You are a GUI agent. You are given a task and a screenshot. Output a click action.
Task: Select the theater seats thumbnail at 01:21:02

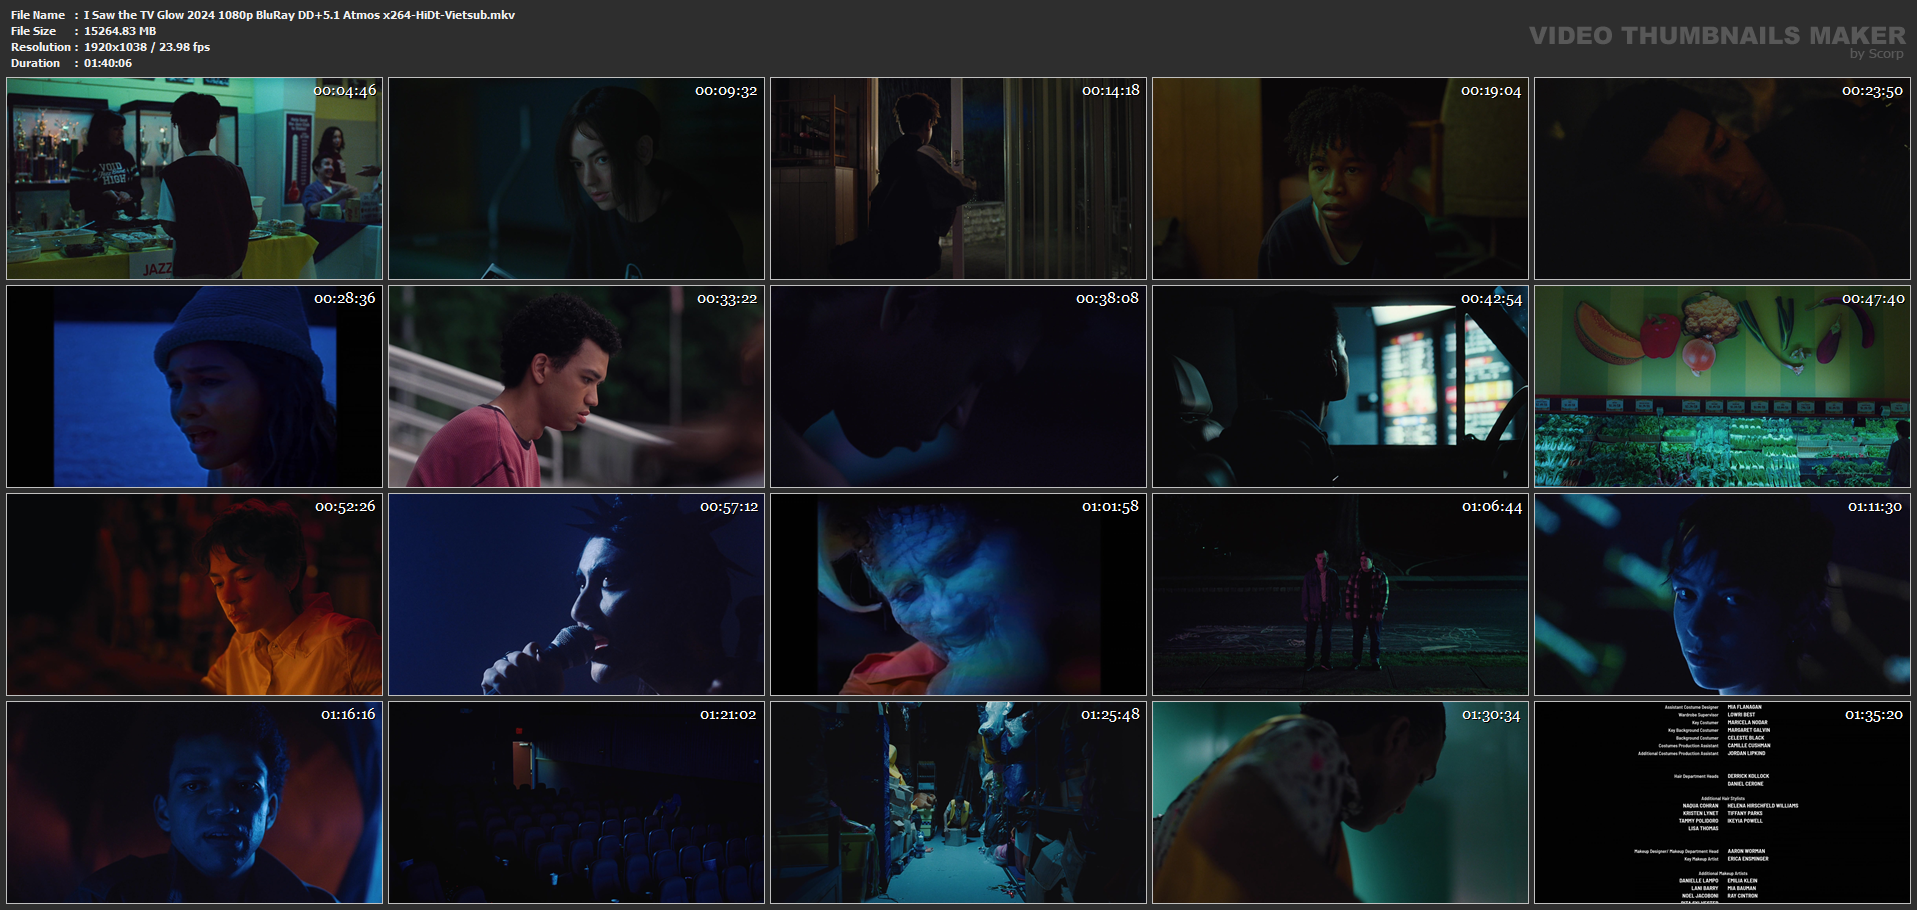coord(576,802)
